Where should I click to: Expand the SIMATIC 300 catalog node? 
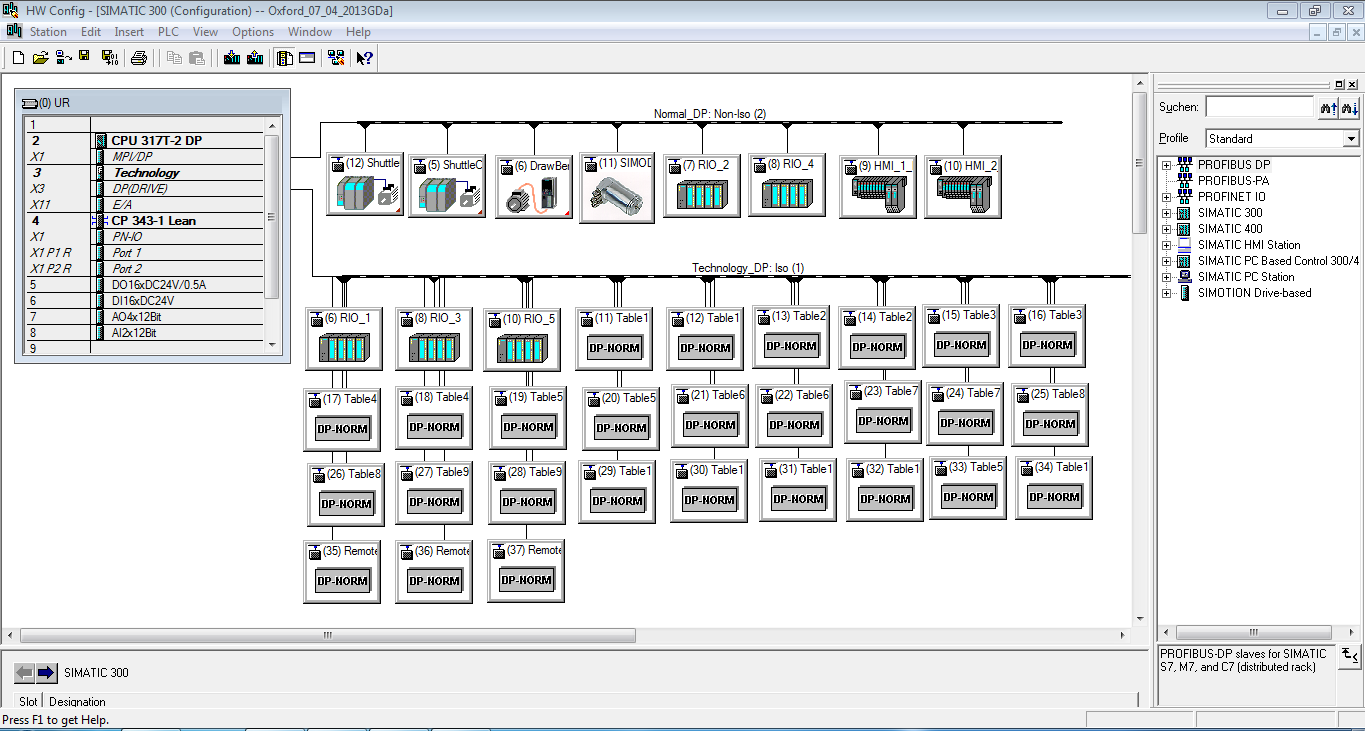coord(1166,213)
